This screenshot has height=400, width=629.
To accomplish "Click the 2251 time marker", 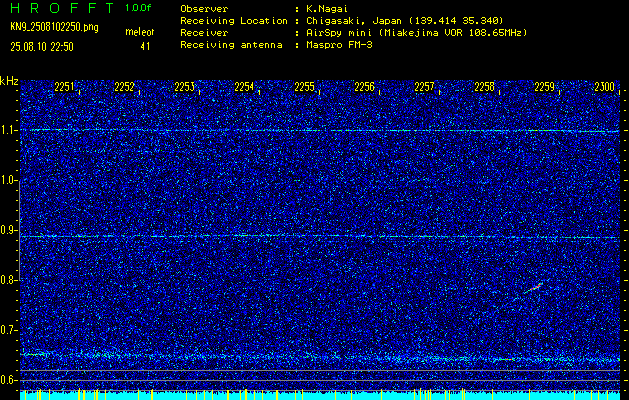I will (x=64, y=87).
